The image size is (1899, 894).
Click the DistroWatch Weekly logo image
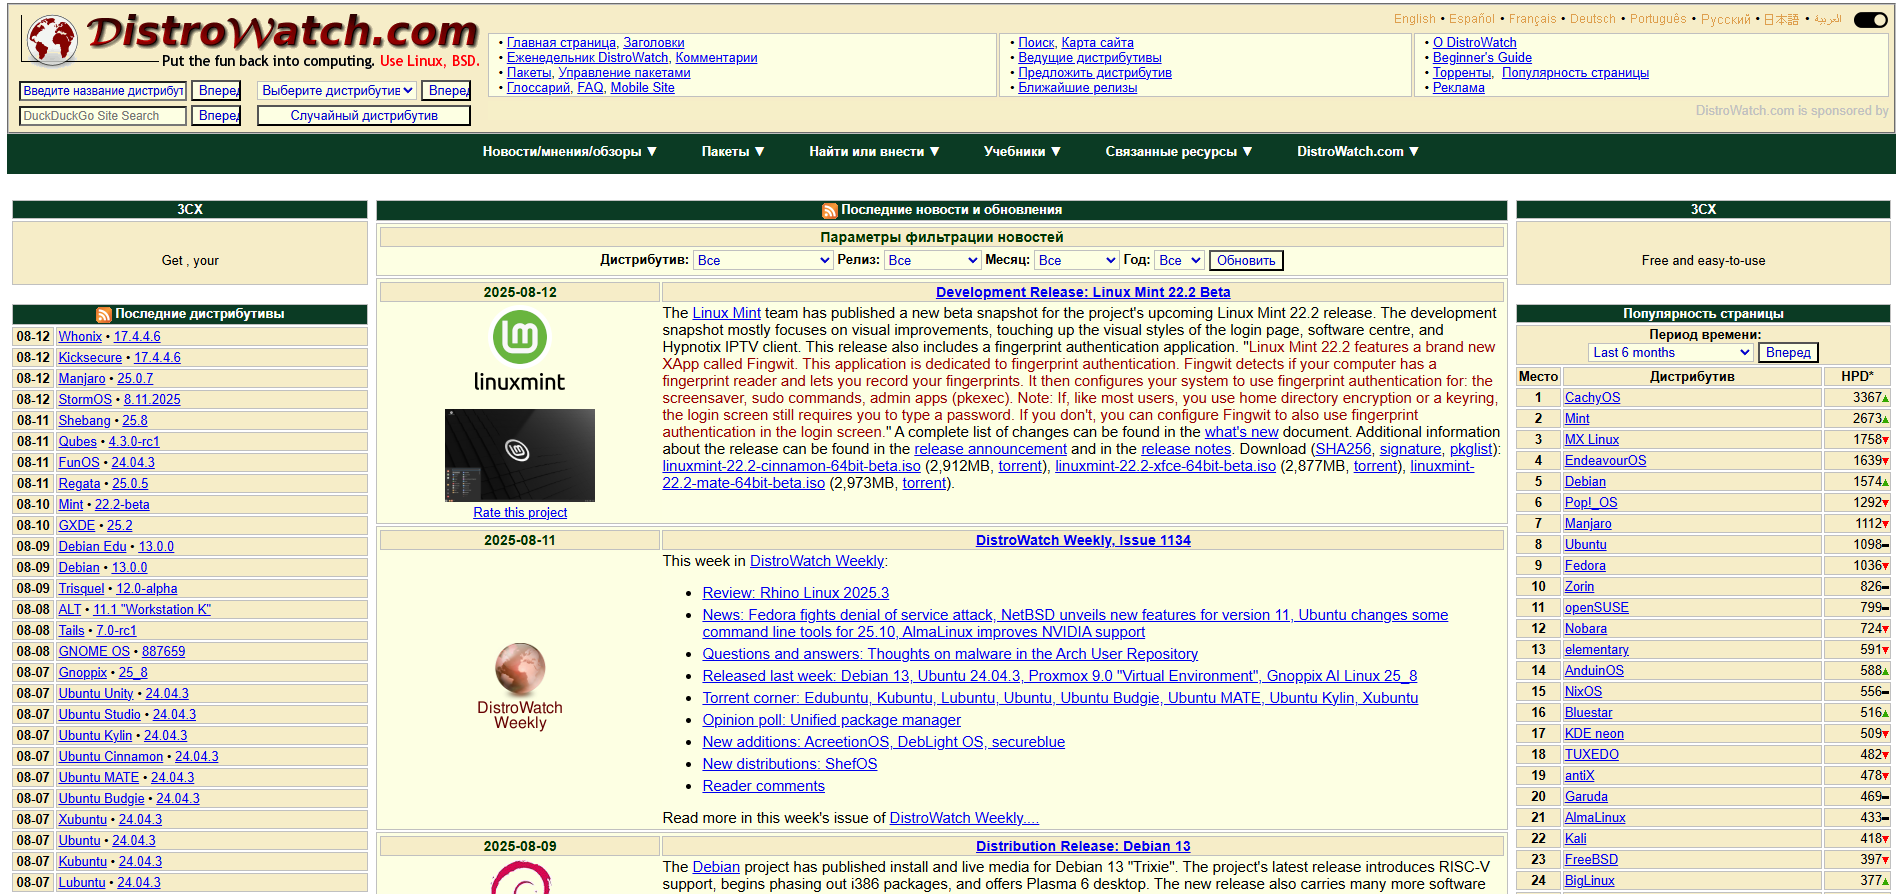[x=520, y=687]
